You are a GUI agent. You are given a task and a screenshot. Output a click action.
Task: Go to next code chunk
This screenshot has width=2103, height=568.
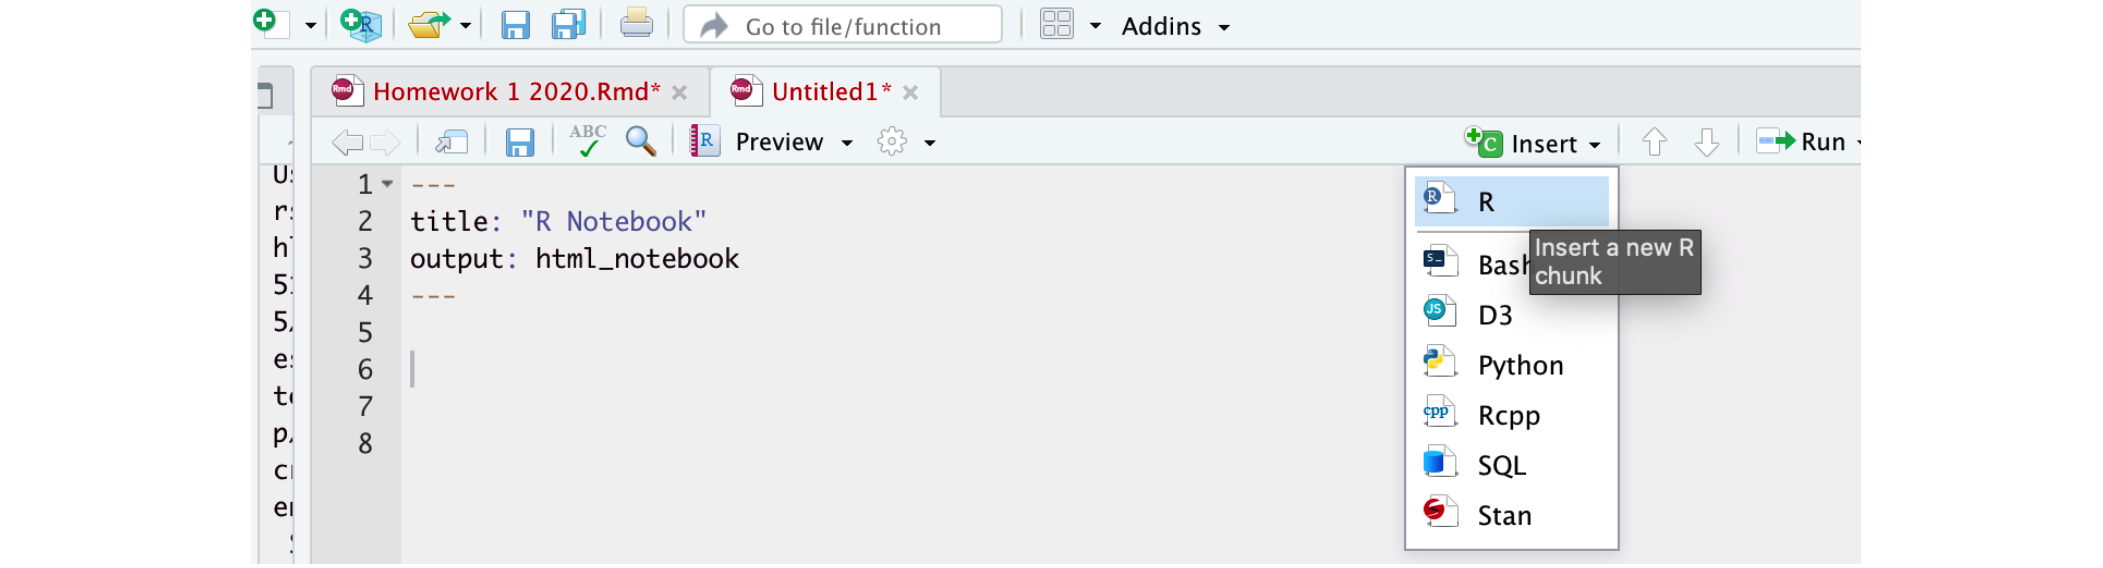coord(1706,142)
